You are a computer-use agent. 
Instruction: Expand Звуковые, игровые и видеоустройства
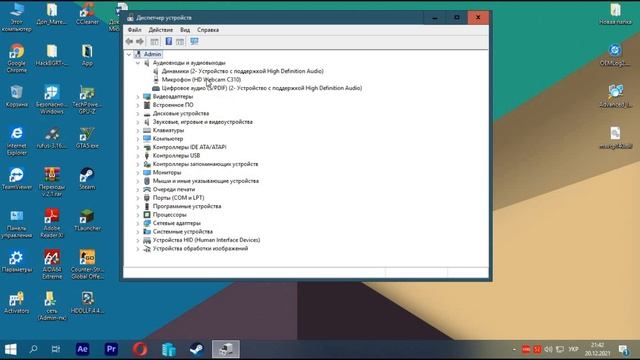(x=138, y=122)
